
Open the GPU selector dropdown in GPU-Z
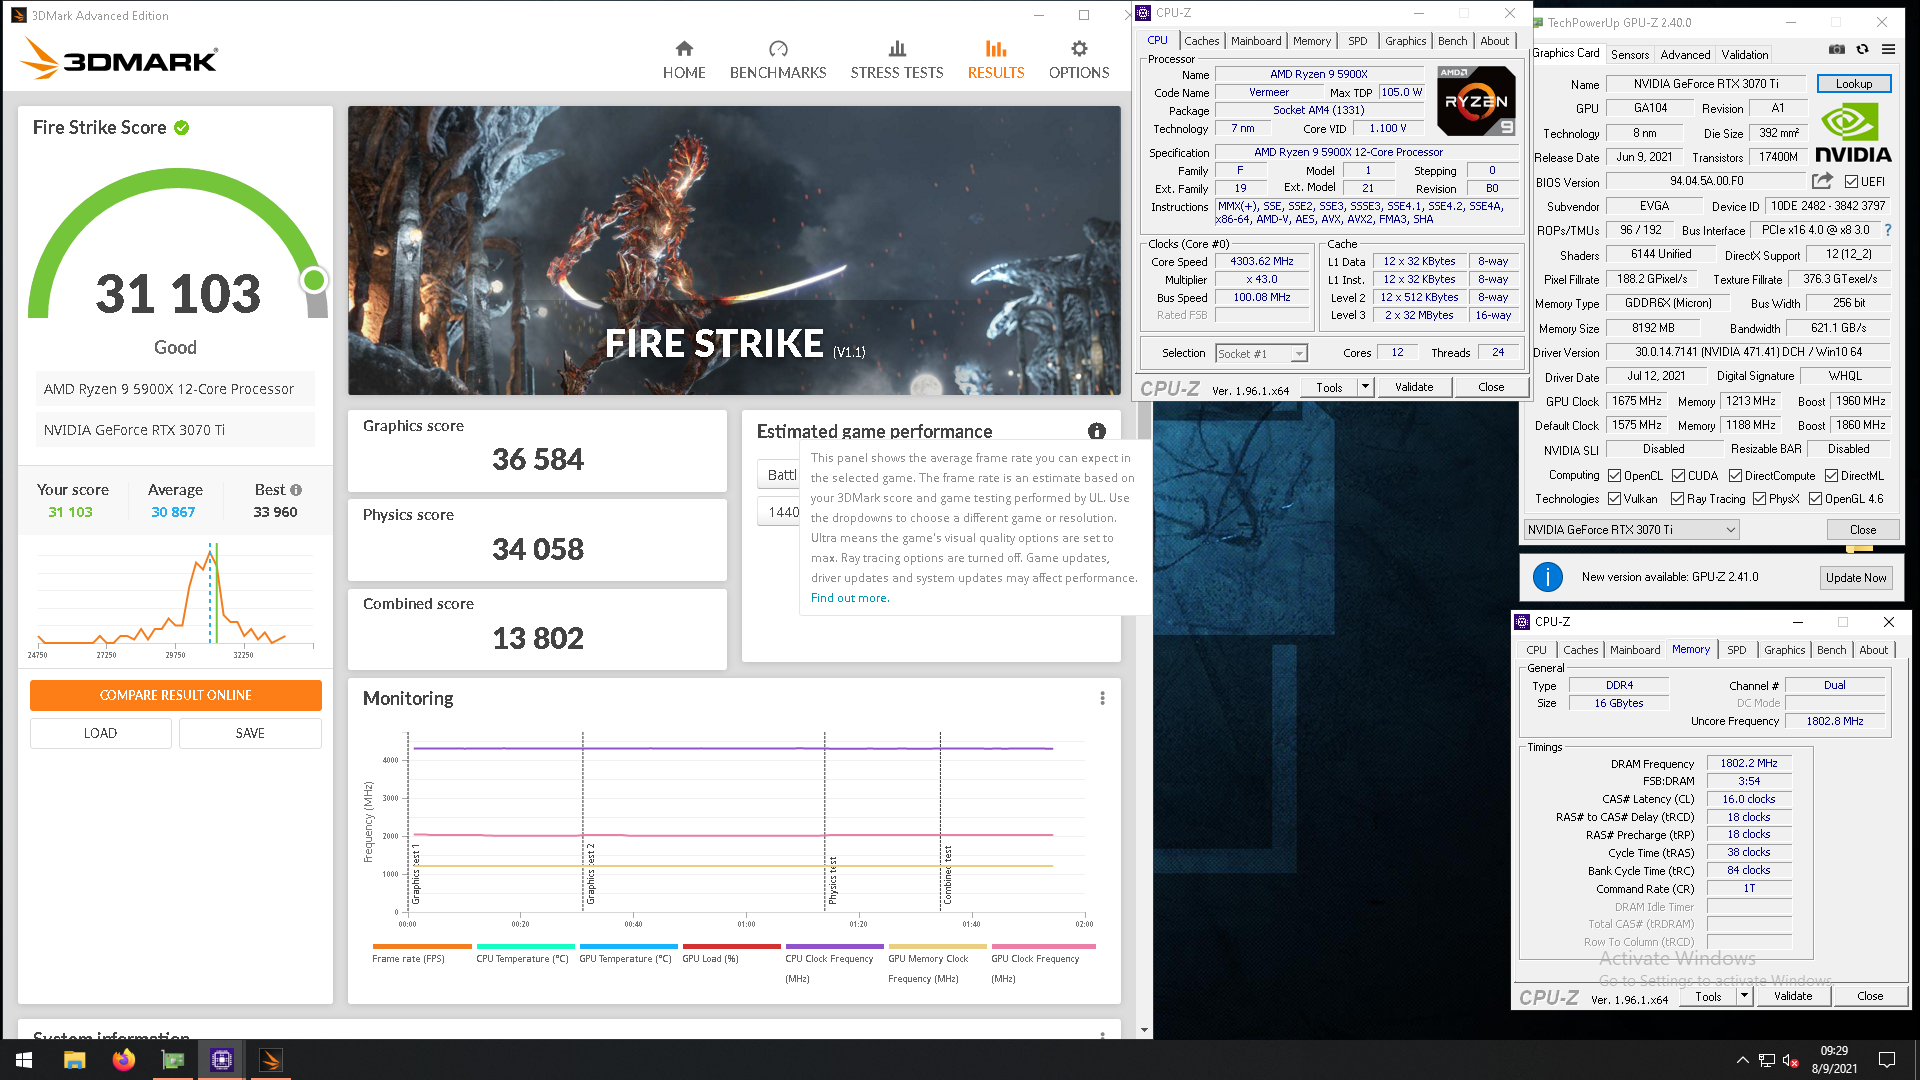[1632, 530]
